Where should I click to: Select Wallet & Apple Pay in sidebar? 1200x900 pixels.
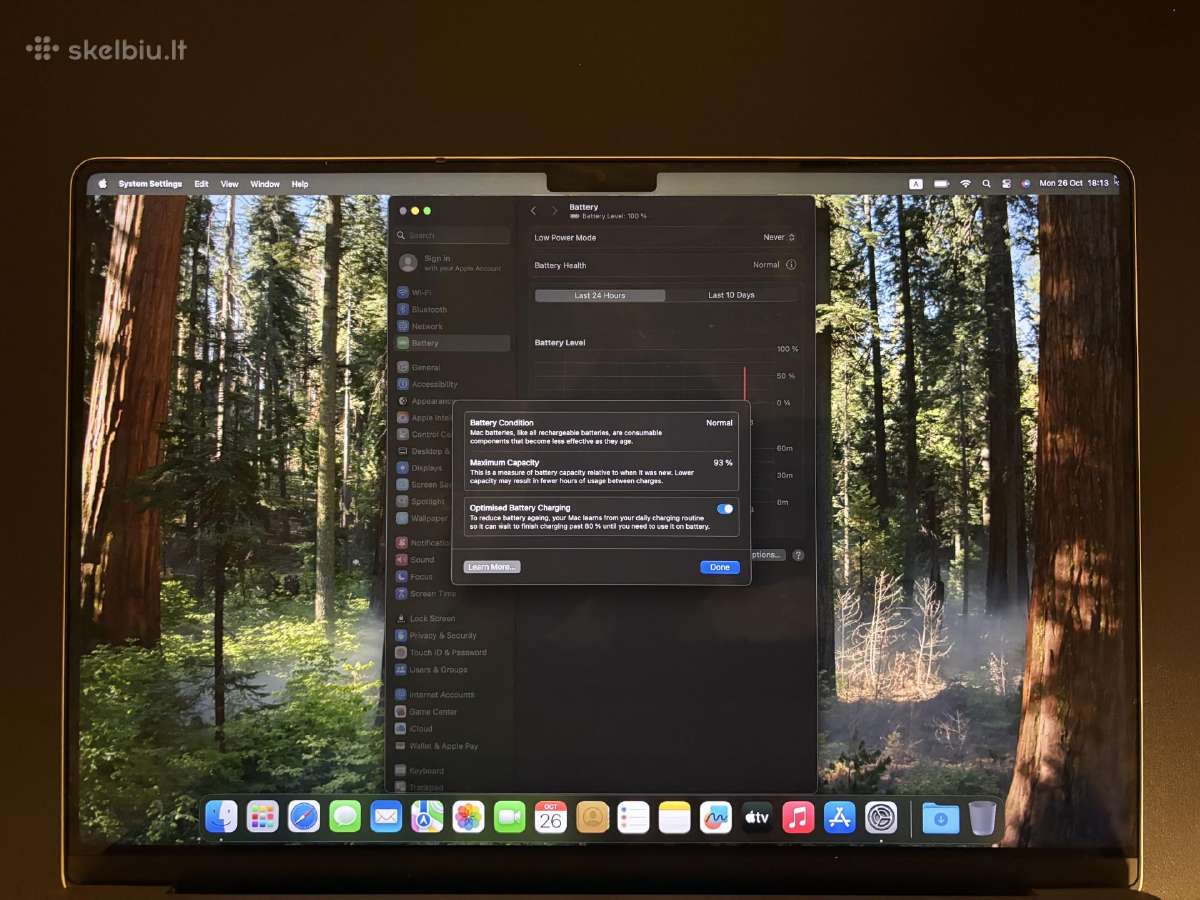coord(452,746)
